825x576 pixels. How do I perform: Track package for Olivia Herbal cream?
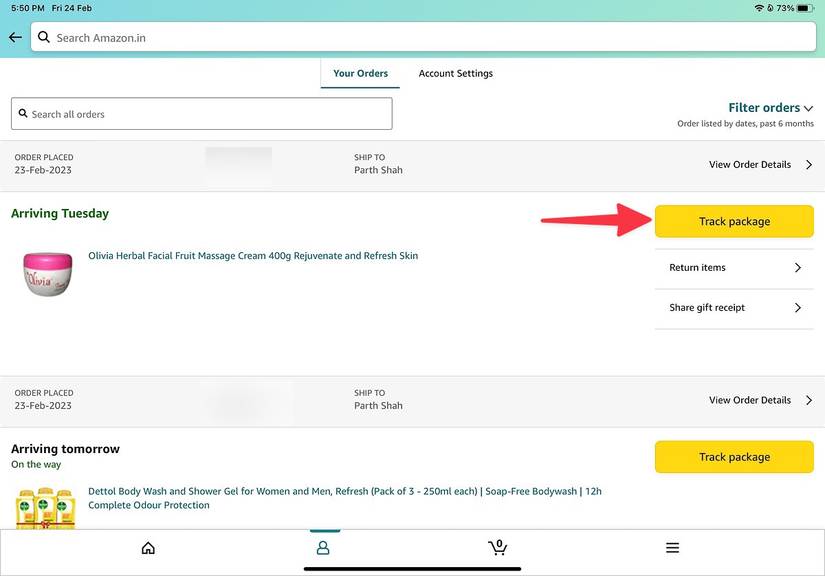(734, 222)
